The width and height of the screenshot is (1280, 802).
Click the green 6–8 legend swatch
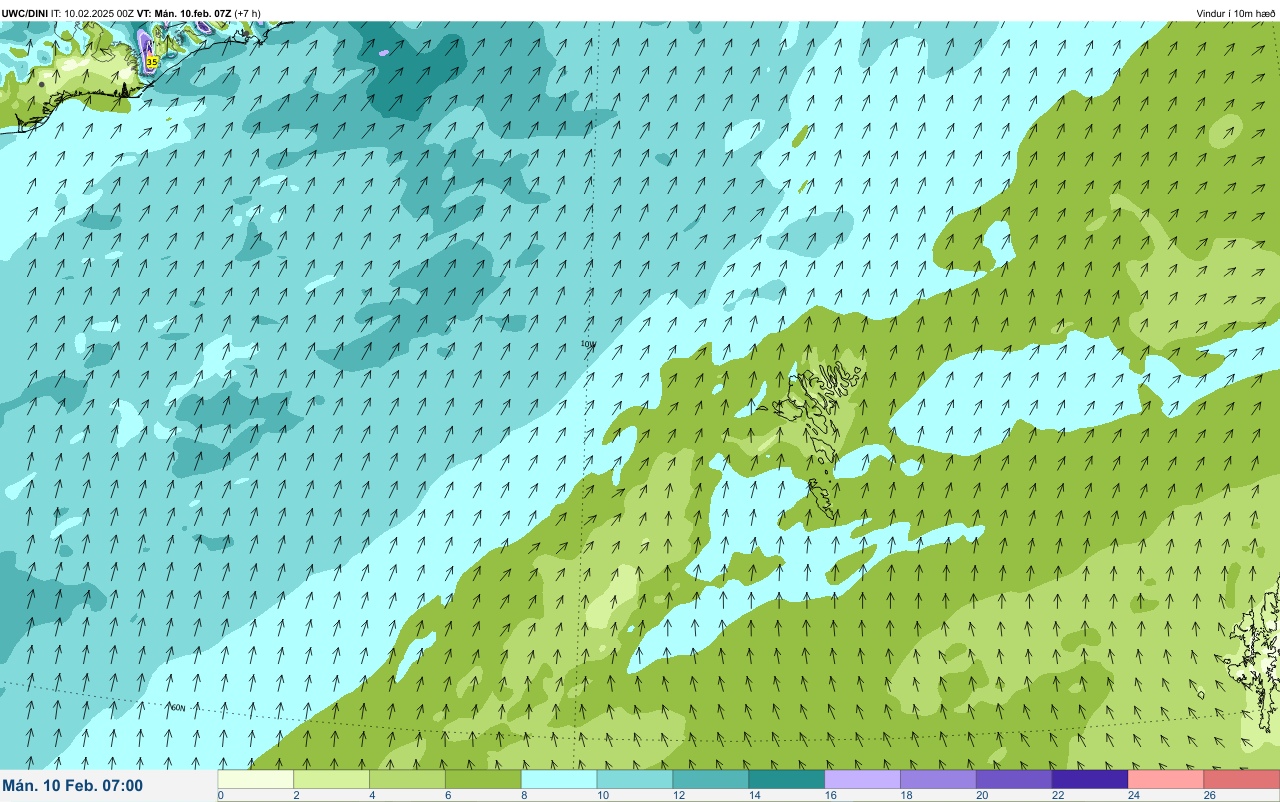(x=483, y=779)
